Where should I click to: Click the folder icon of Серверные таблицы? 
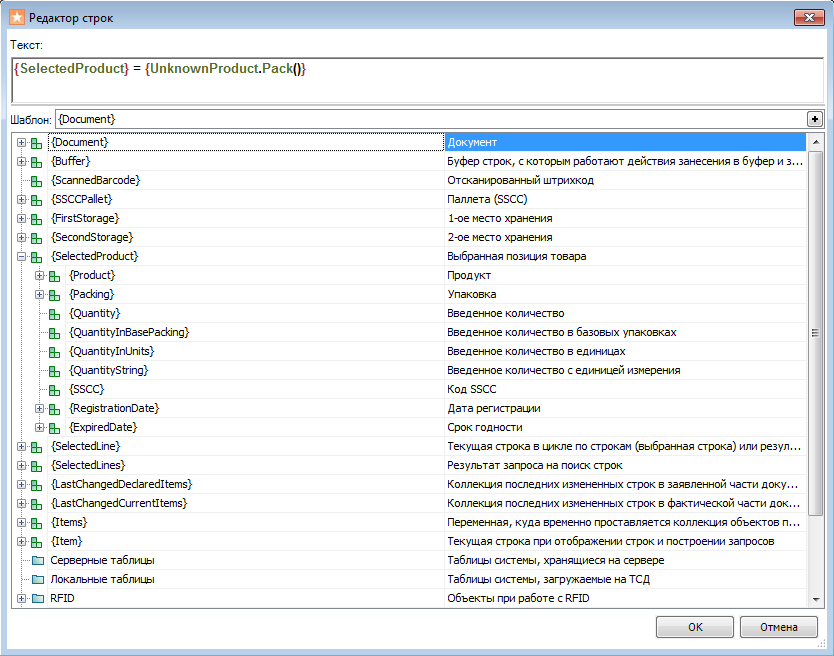38,560
